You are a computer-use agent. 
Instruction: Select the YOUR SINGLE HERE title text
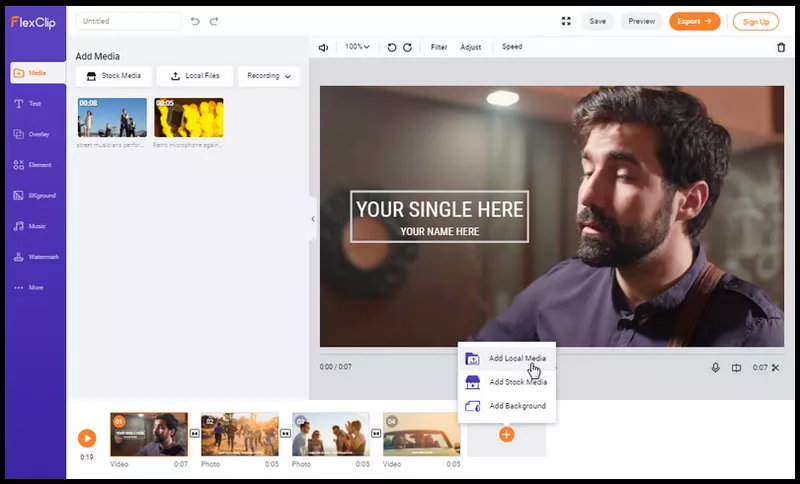(x=439, y=210)
